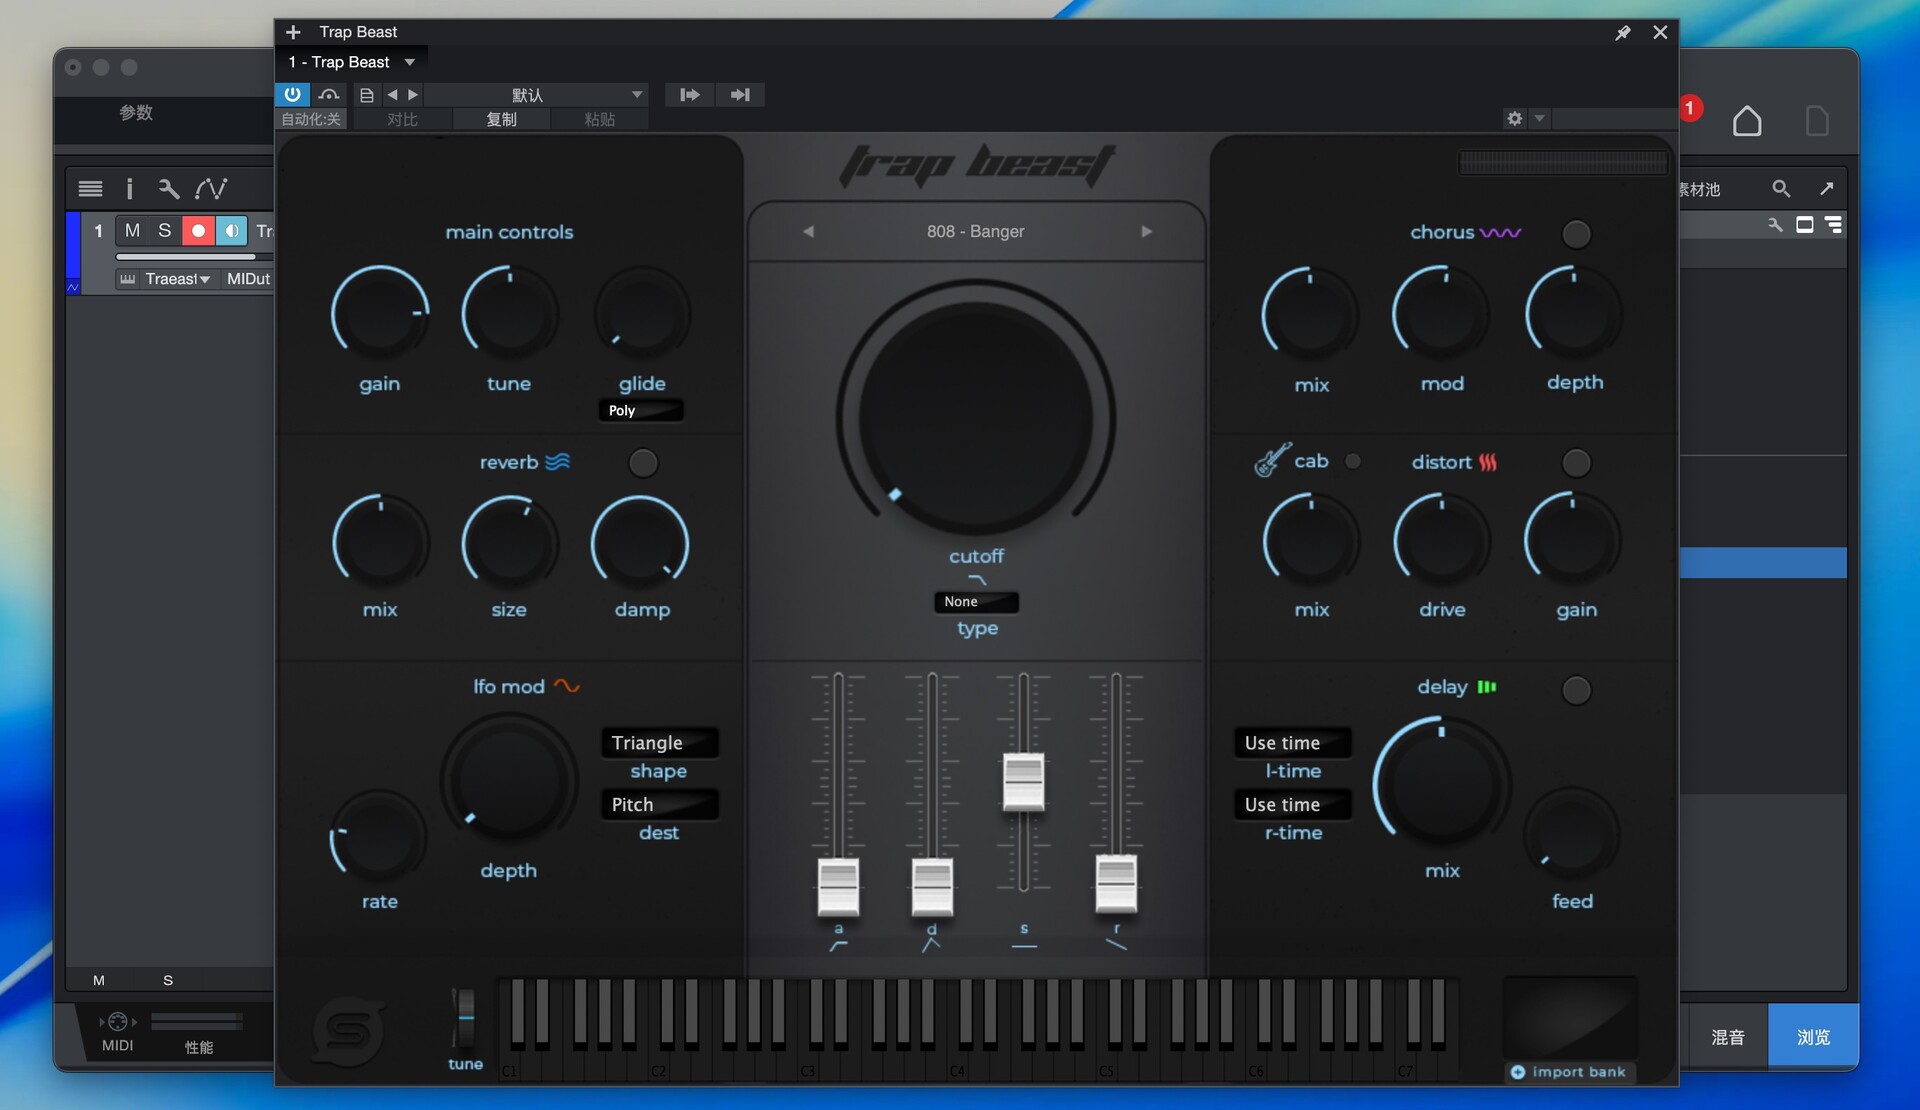Screen dimensions: 1920x1110
Task: Mute track 1 with M button
Action: 132,231
